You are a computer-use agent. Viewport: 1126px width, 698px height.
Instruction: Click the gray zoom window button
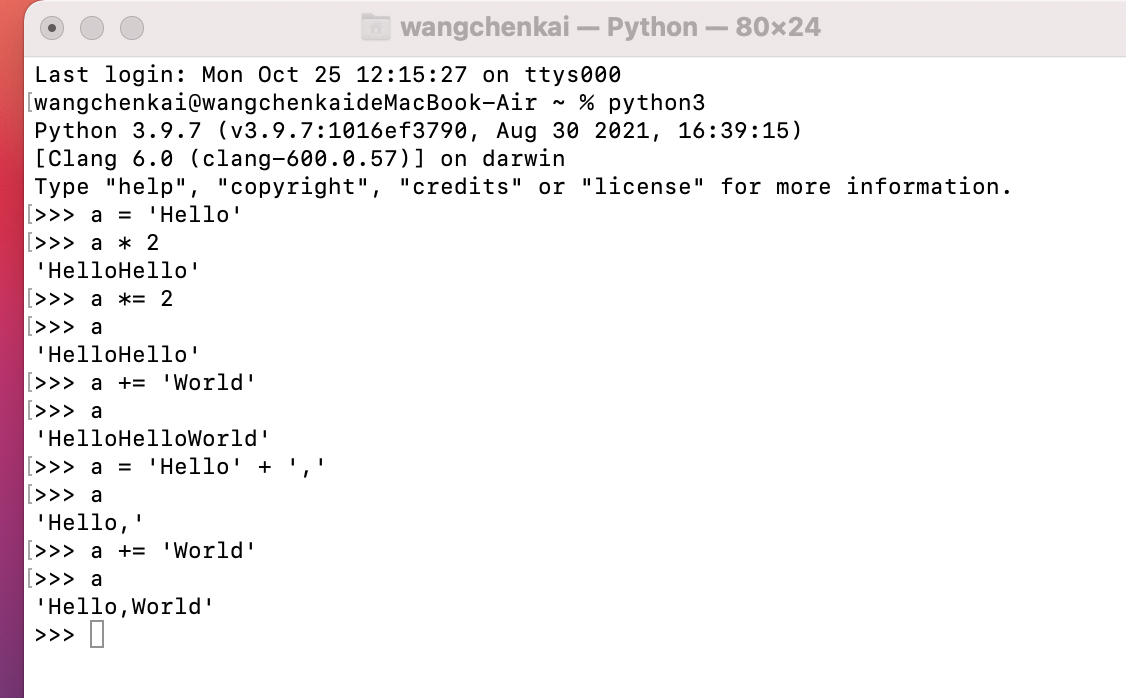click(130, 28)
